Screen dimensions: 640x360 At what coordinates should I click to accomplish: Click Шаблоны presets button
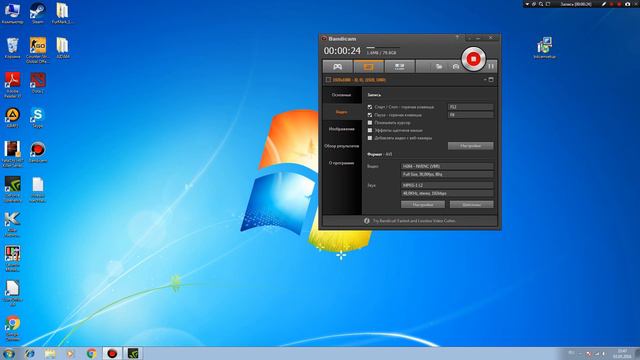point(471,204)
